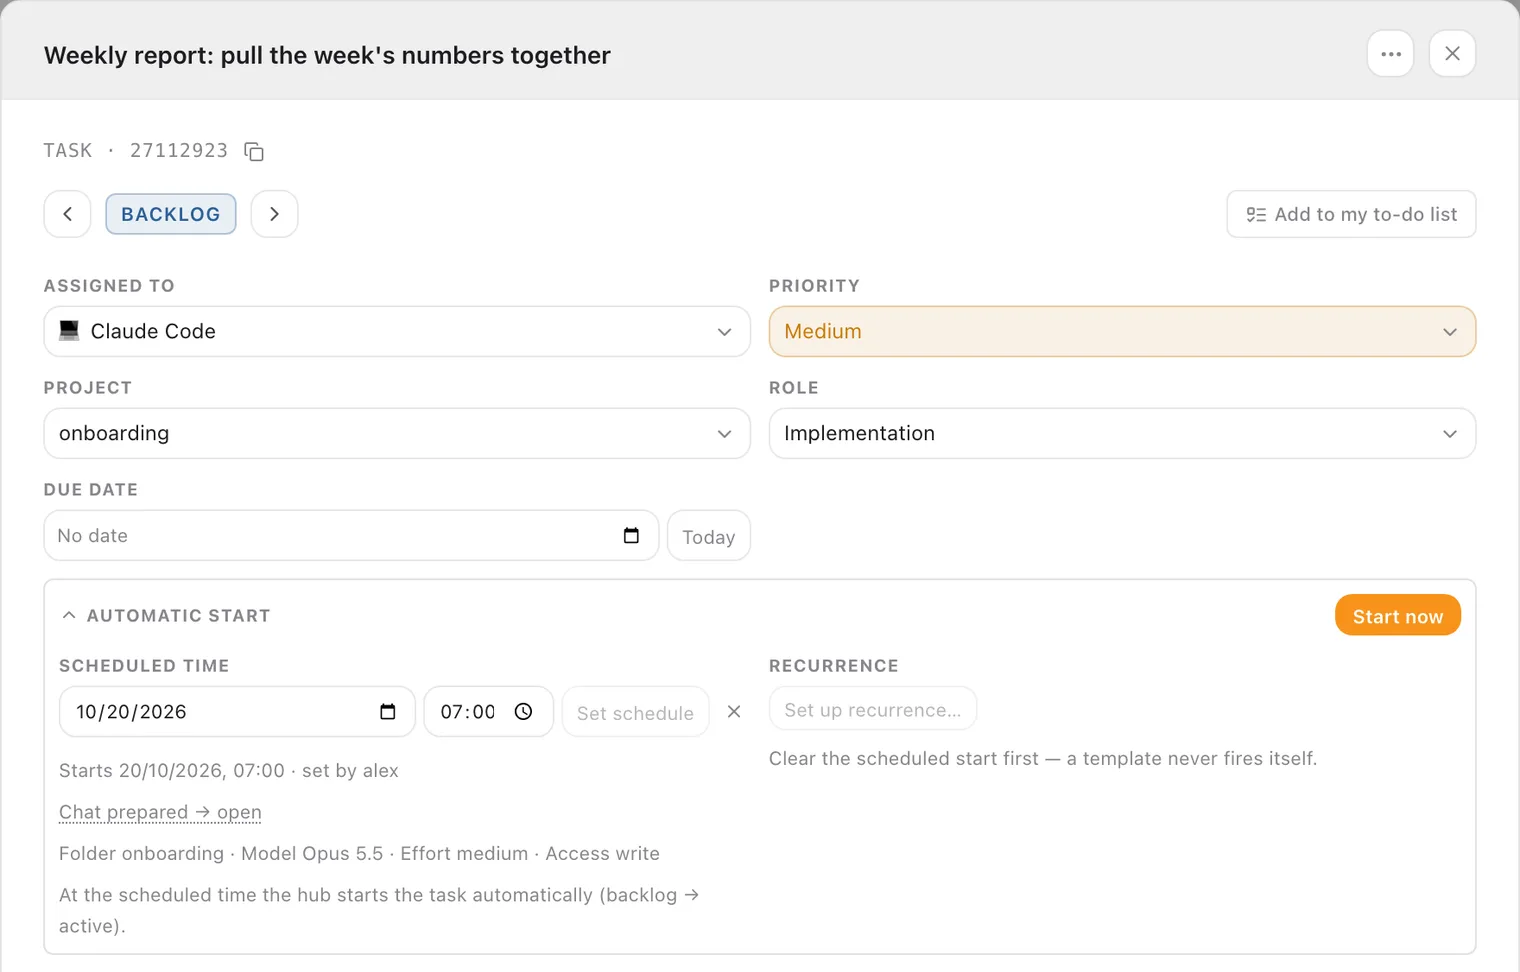Move task to previous status
The image size is (1520, 972).
(68, 214)
